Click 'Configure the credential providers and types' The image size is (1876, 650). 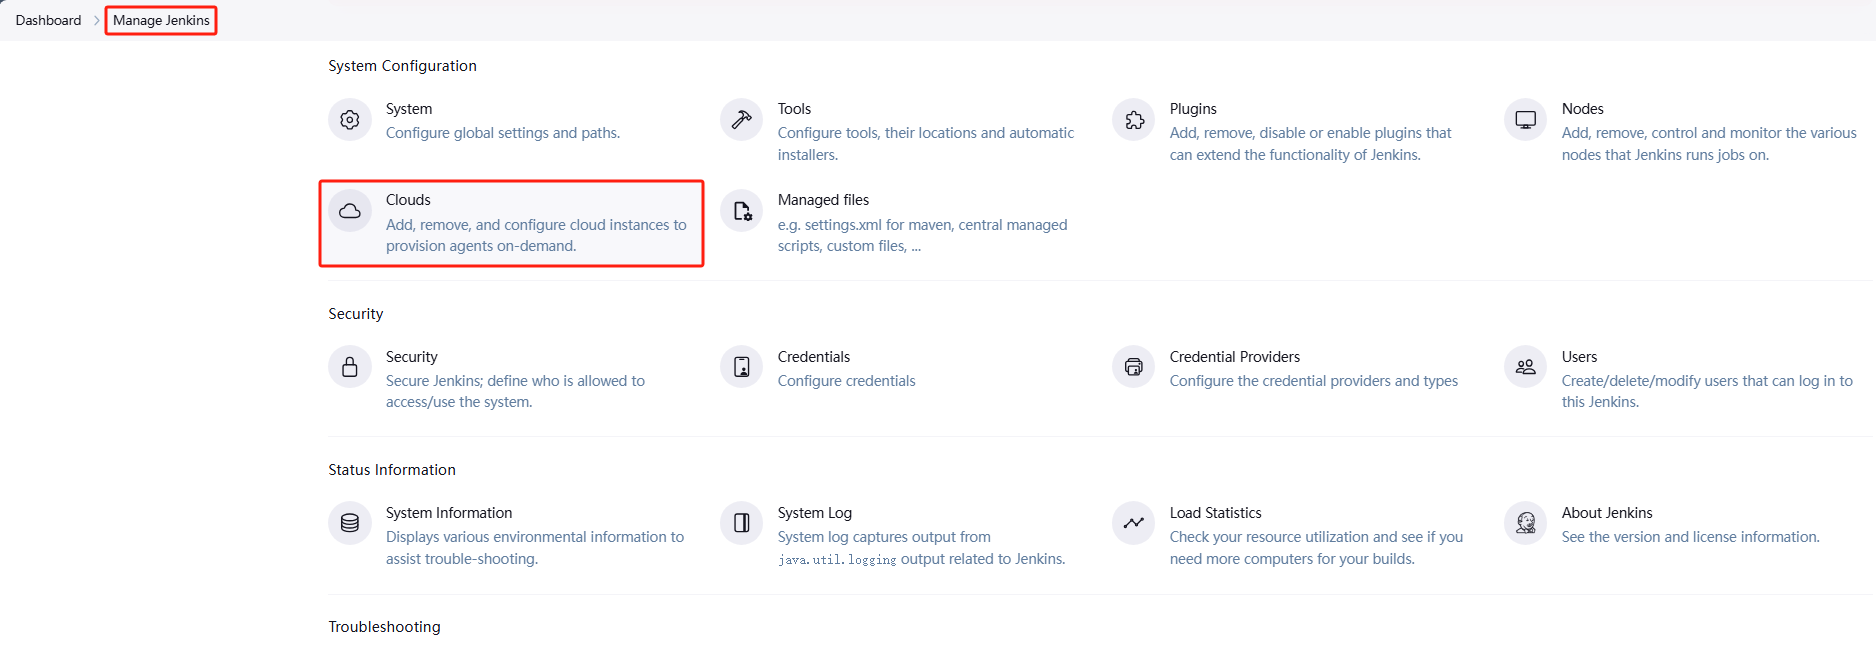coord(1314,381)
